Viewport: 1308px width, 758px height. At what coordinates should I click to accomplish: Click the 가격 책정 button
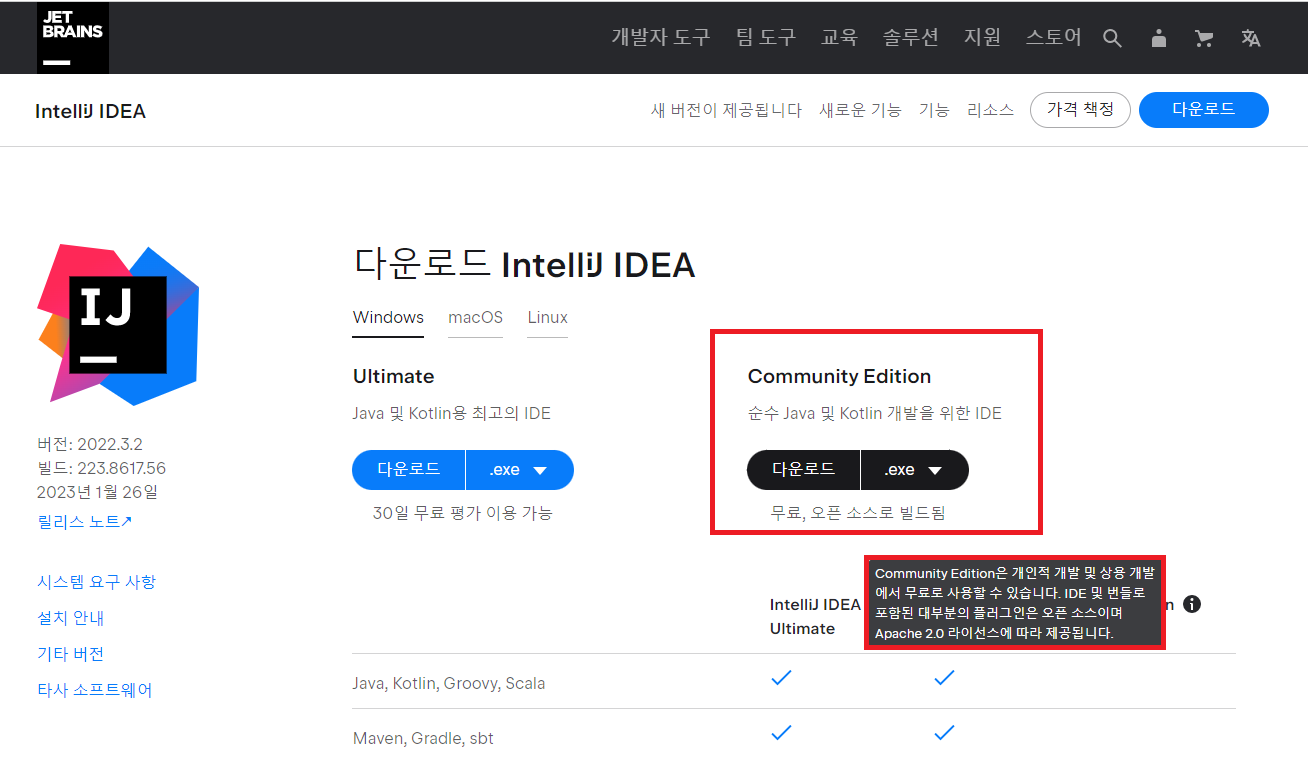(1080, 110)
